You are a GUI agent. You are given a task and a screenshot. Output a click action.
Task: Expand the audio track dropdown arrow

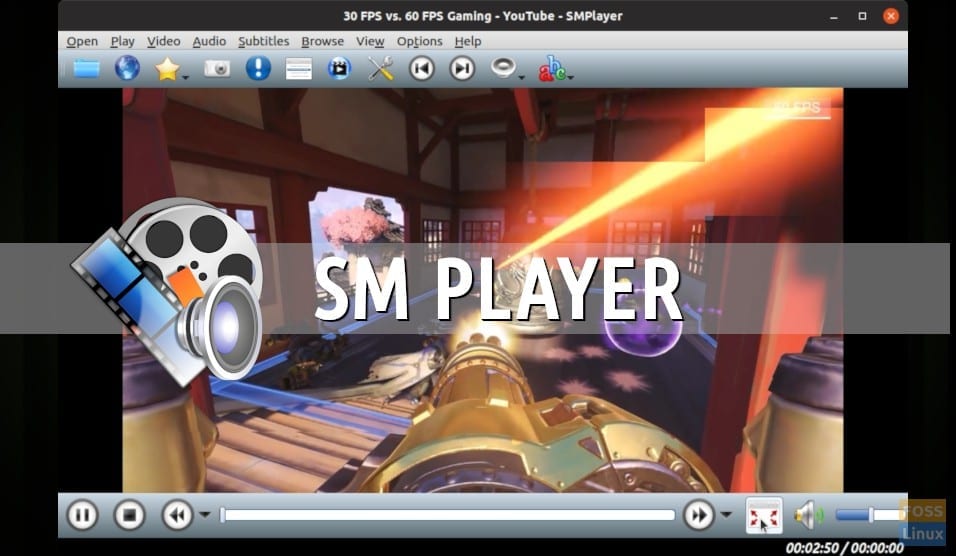(x=521, y=77)
